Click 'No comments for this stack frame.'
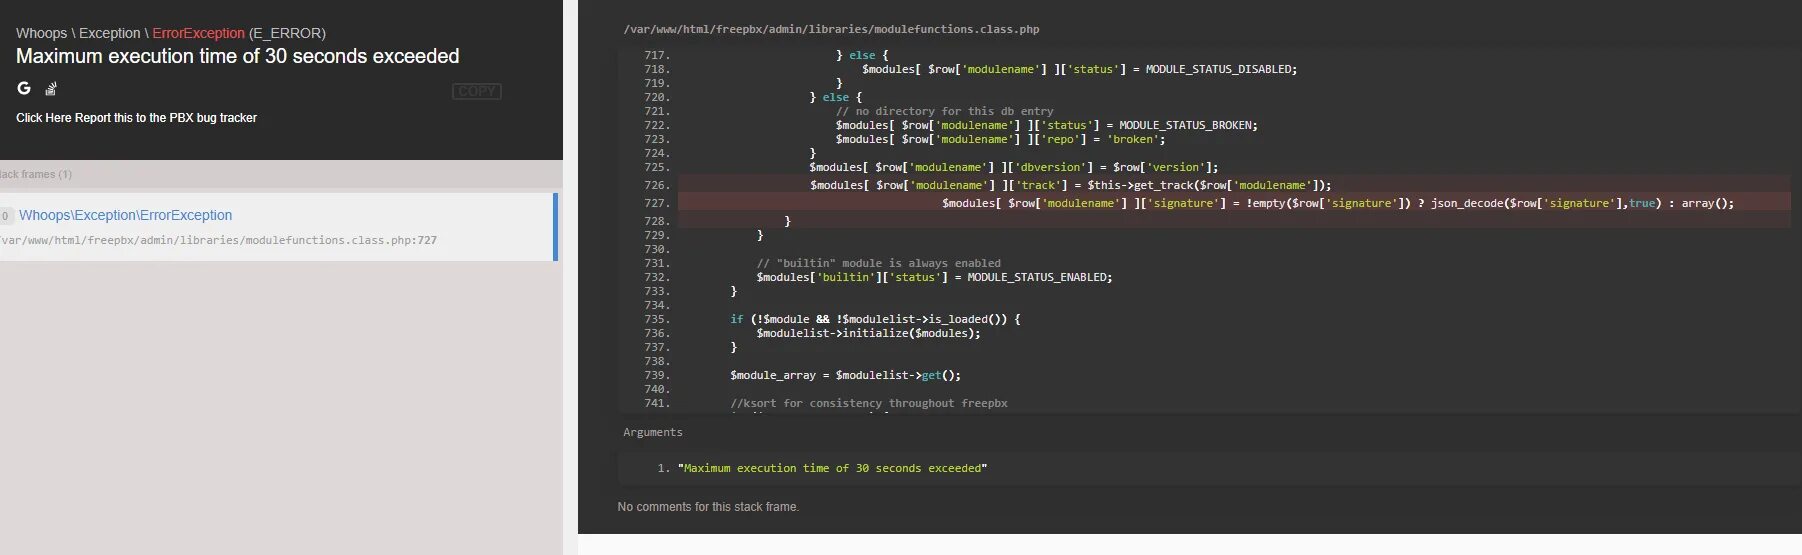This screenshot has width=1802, height=555. pos(708,507)
